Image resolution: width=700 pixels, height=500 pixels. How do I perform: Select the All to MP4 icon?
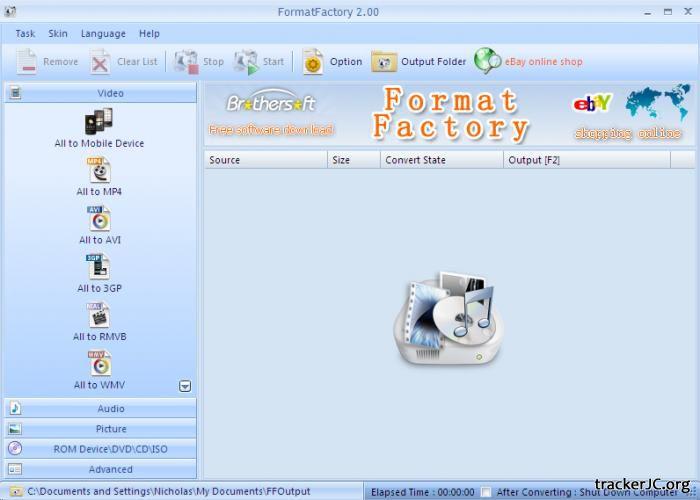coord(99,170)
